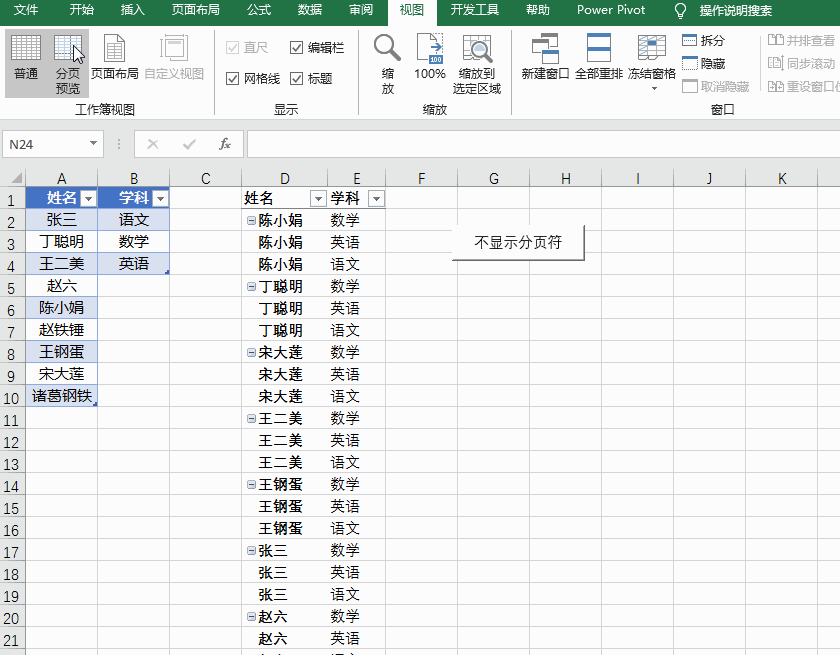Open the 开发工具 (Developer) tab

tap(475, 10)
